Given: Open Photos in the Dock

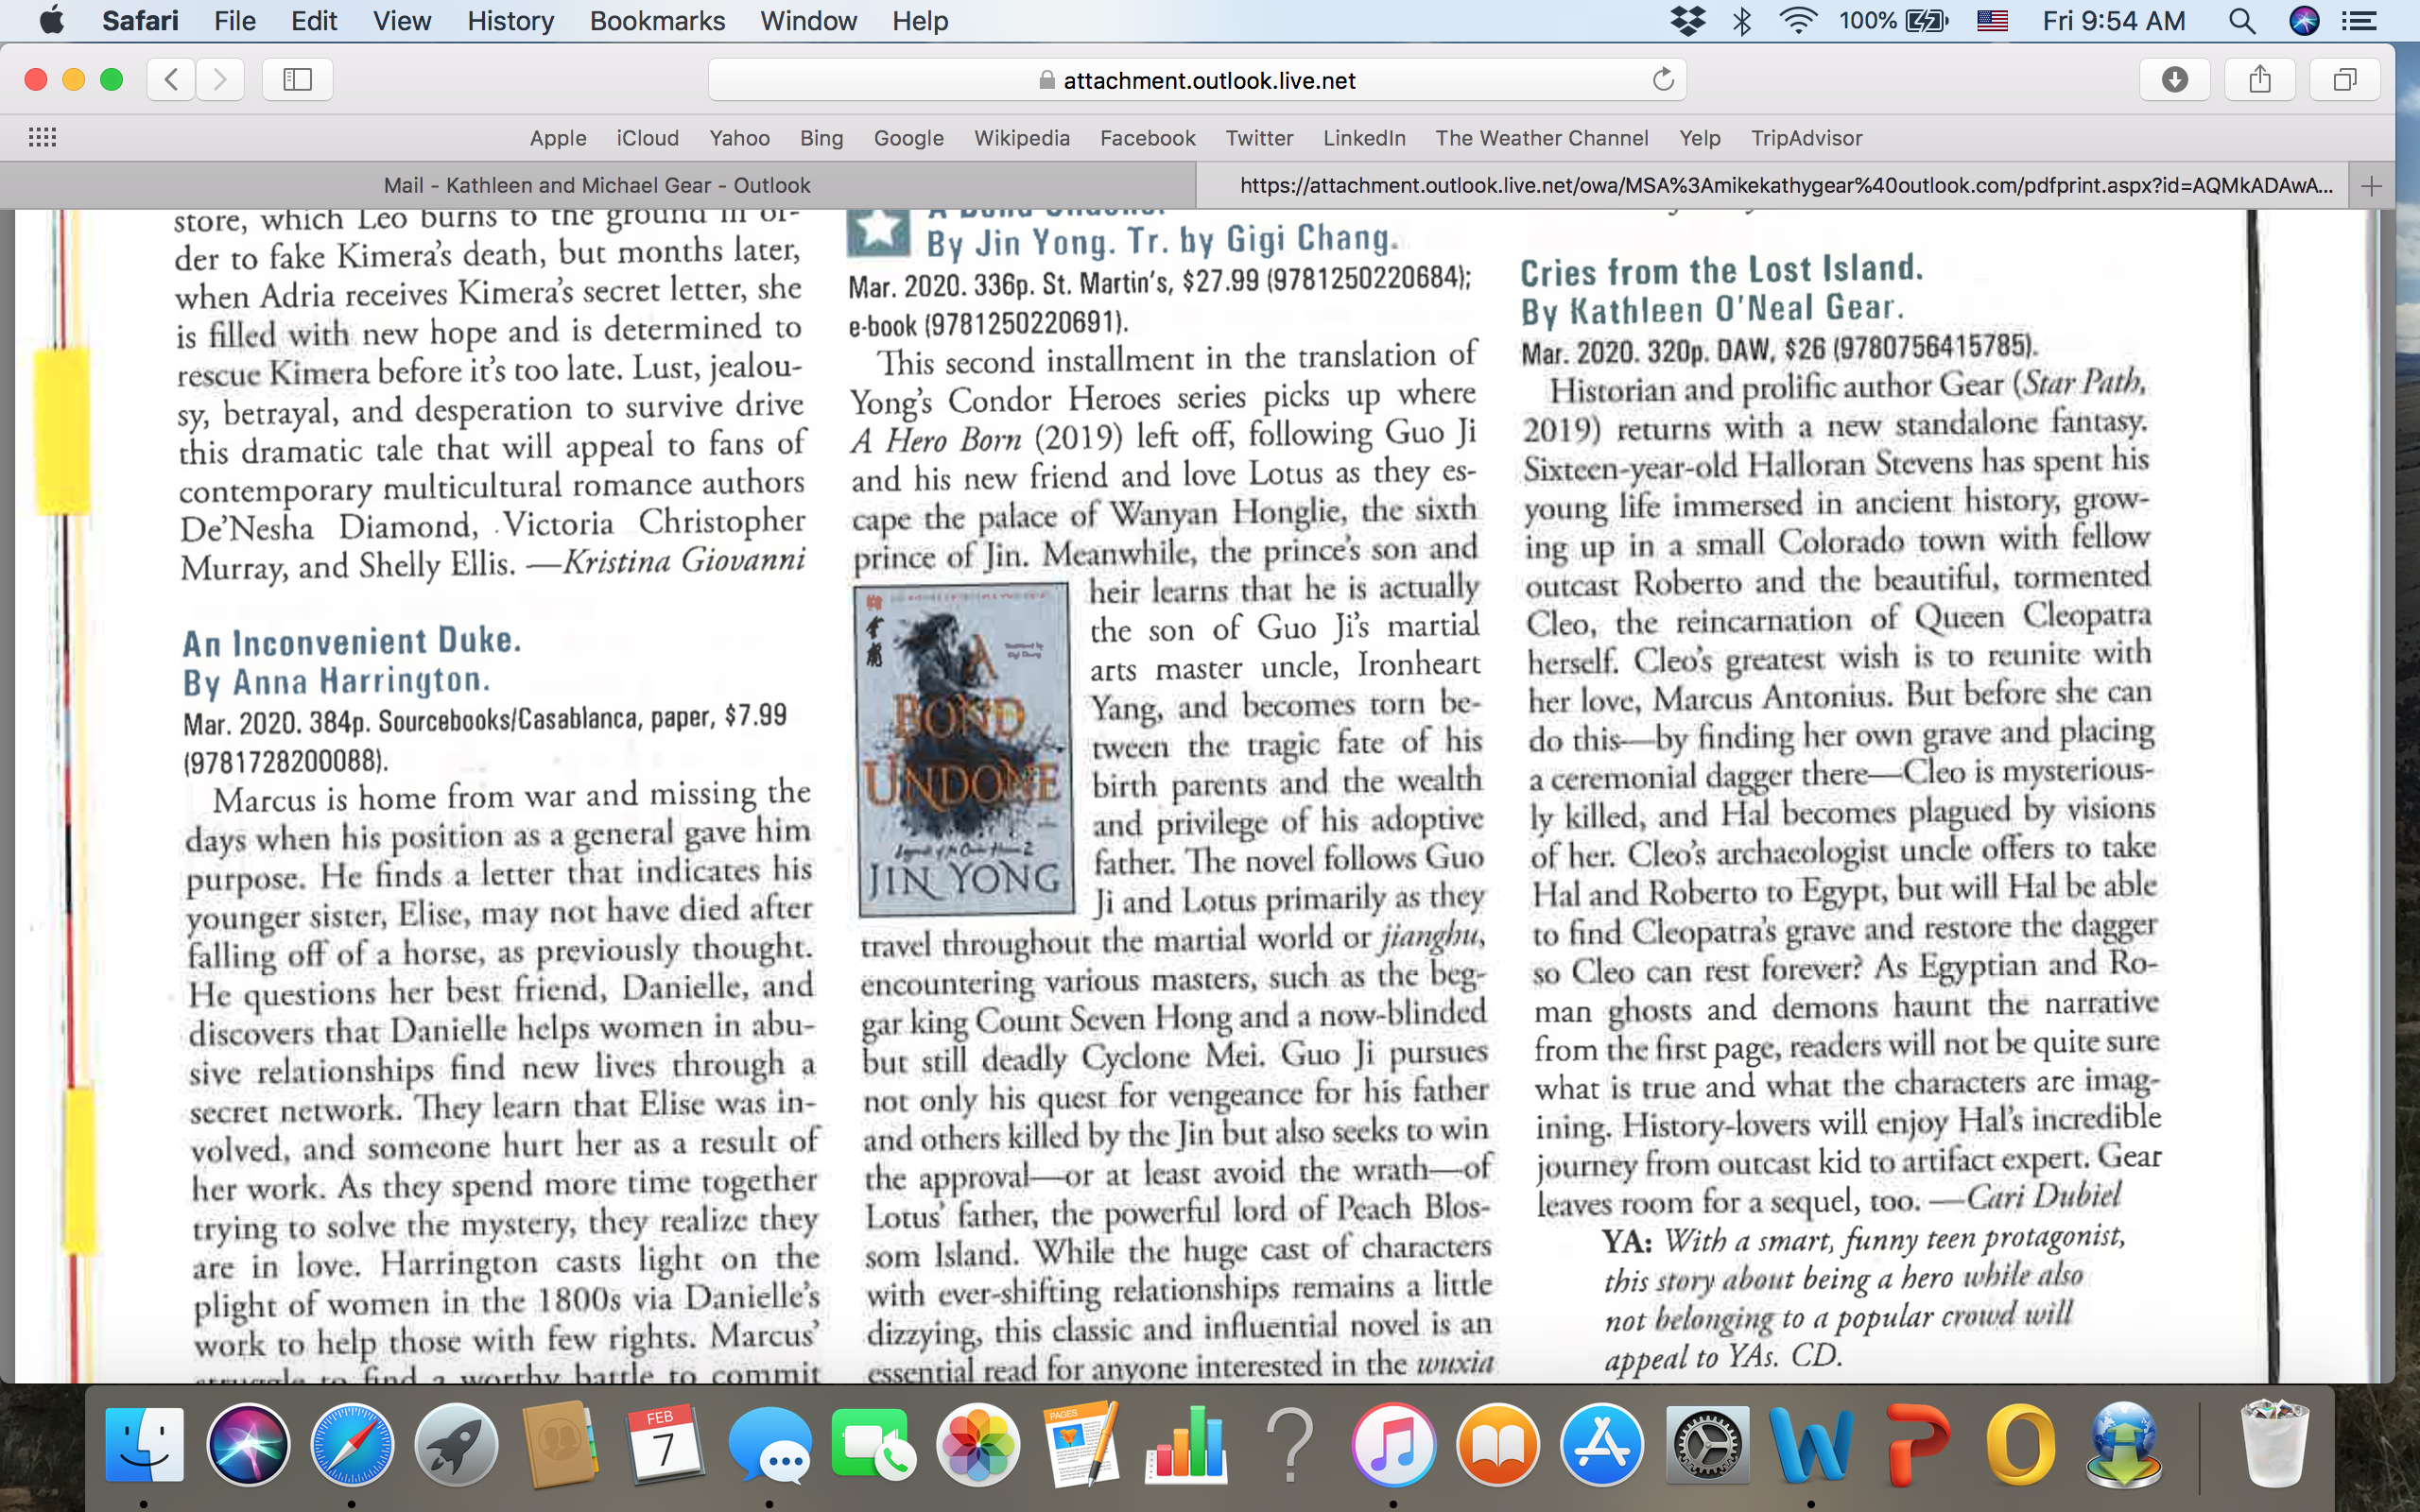Looking at the screenshot, I should pos(978,1444).
